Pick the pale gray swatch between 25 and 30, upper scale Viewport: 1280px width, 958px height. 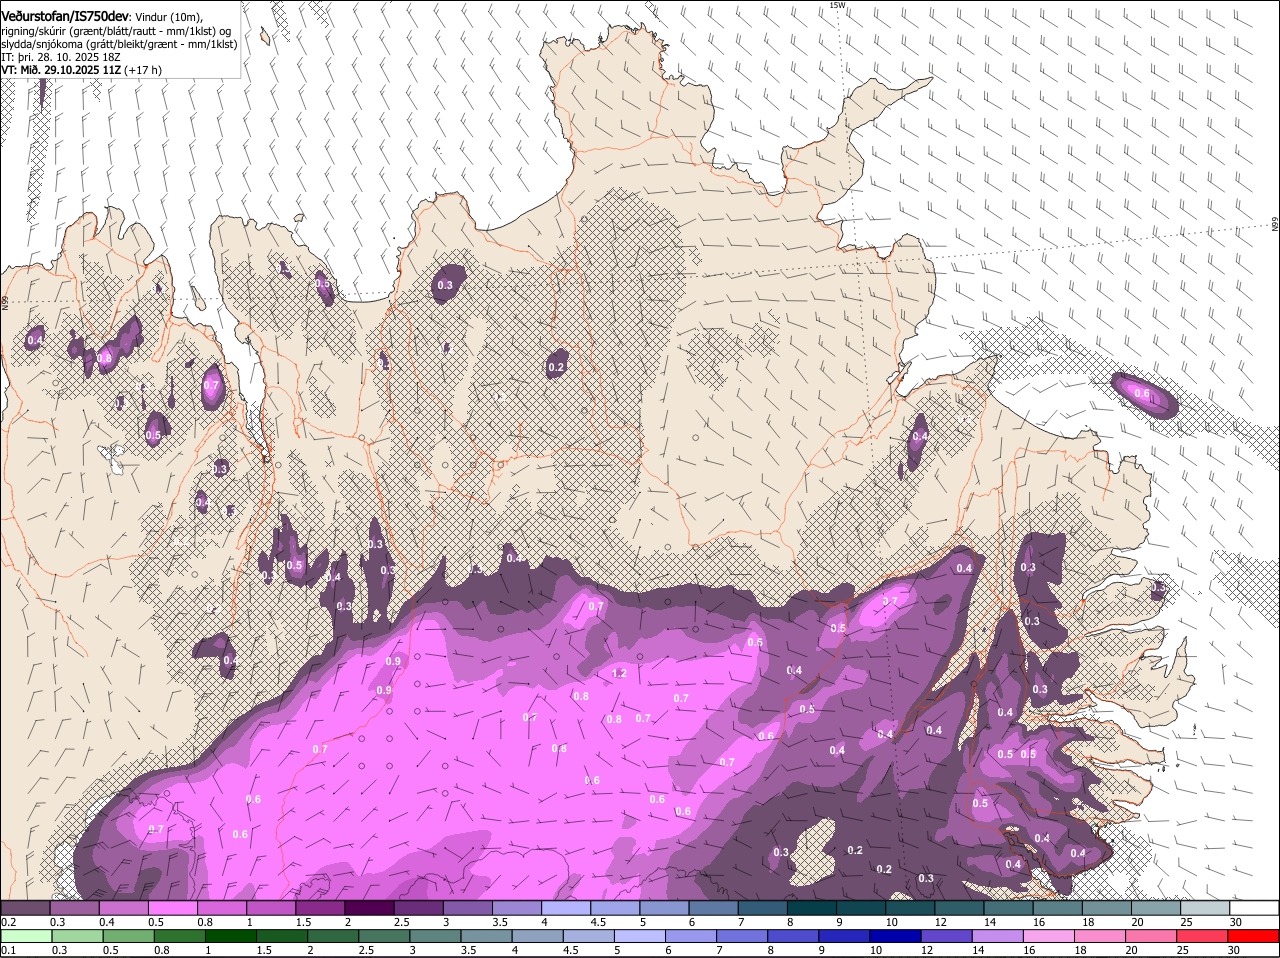pyautogui.click(x=1206, y=908)
